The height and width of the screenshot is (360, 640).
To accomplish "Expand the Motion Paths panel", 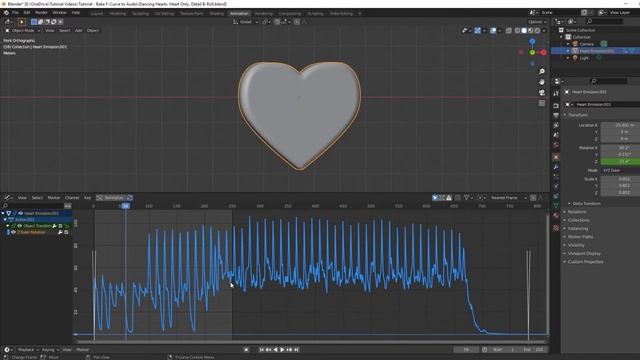I will tap(580, 237).
